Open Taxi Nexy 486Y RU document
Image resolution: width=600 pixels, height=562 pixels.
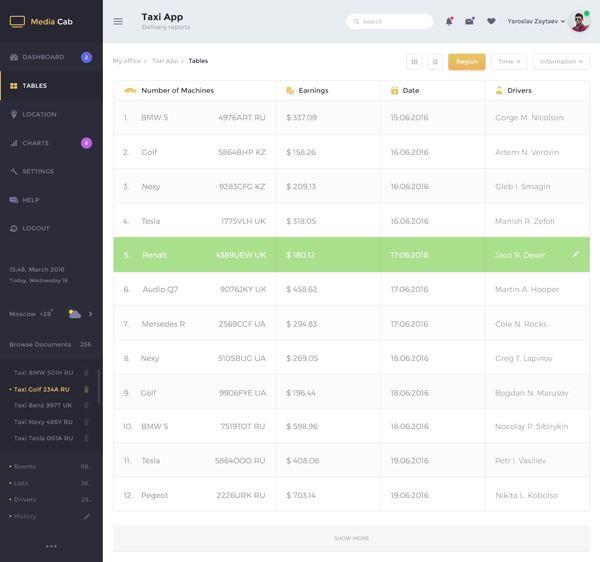(43, 422)
